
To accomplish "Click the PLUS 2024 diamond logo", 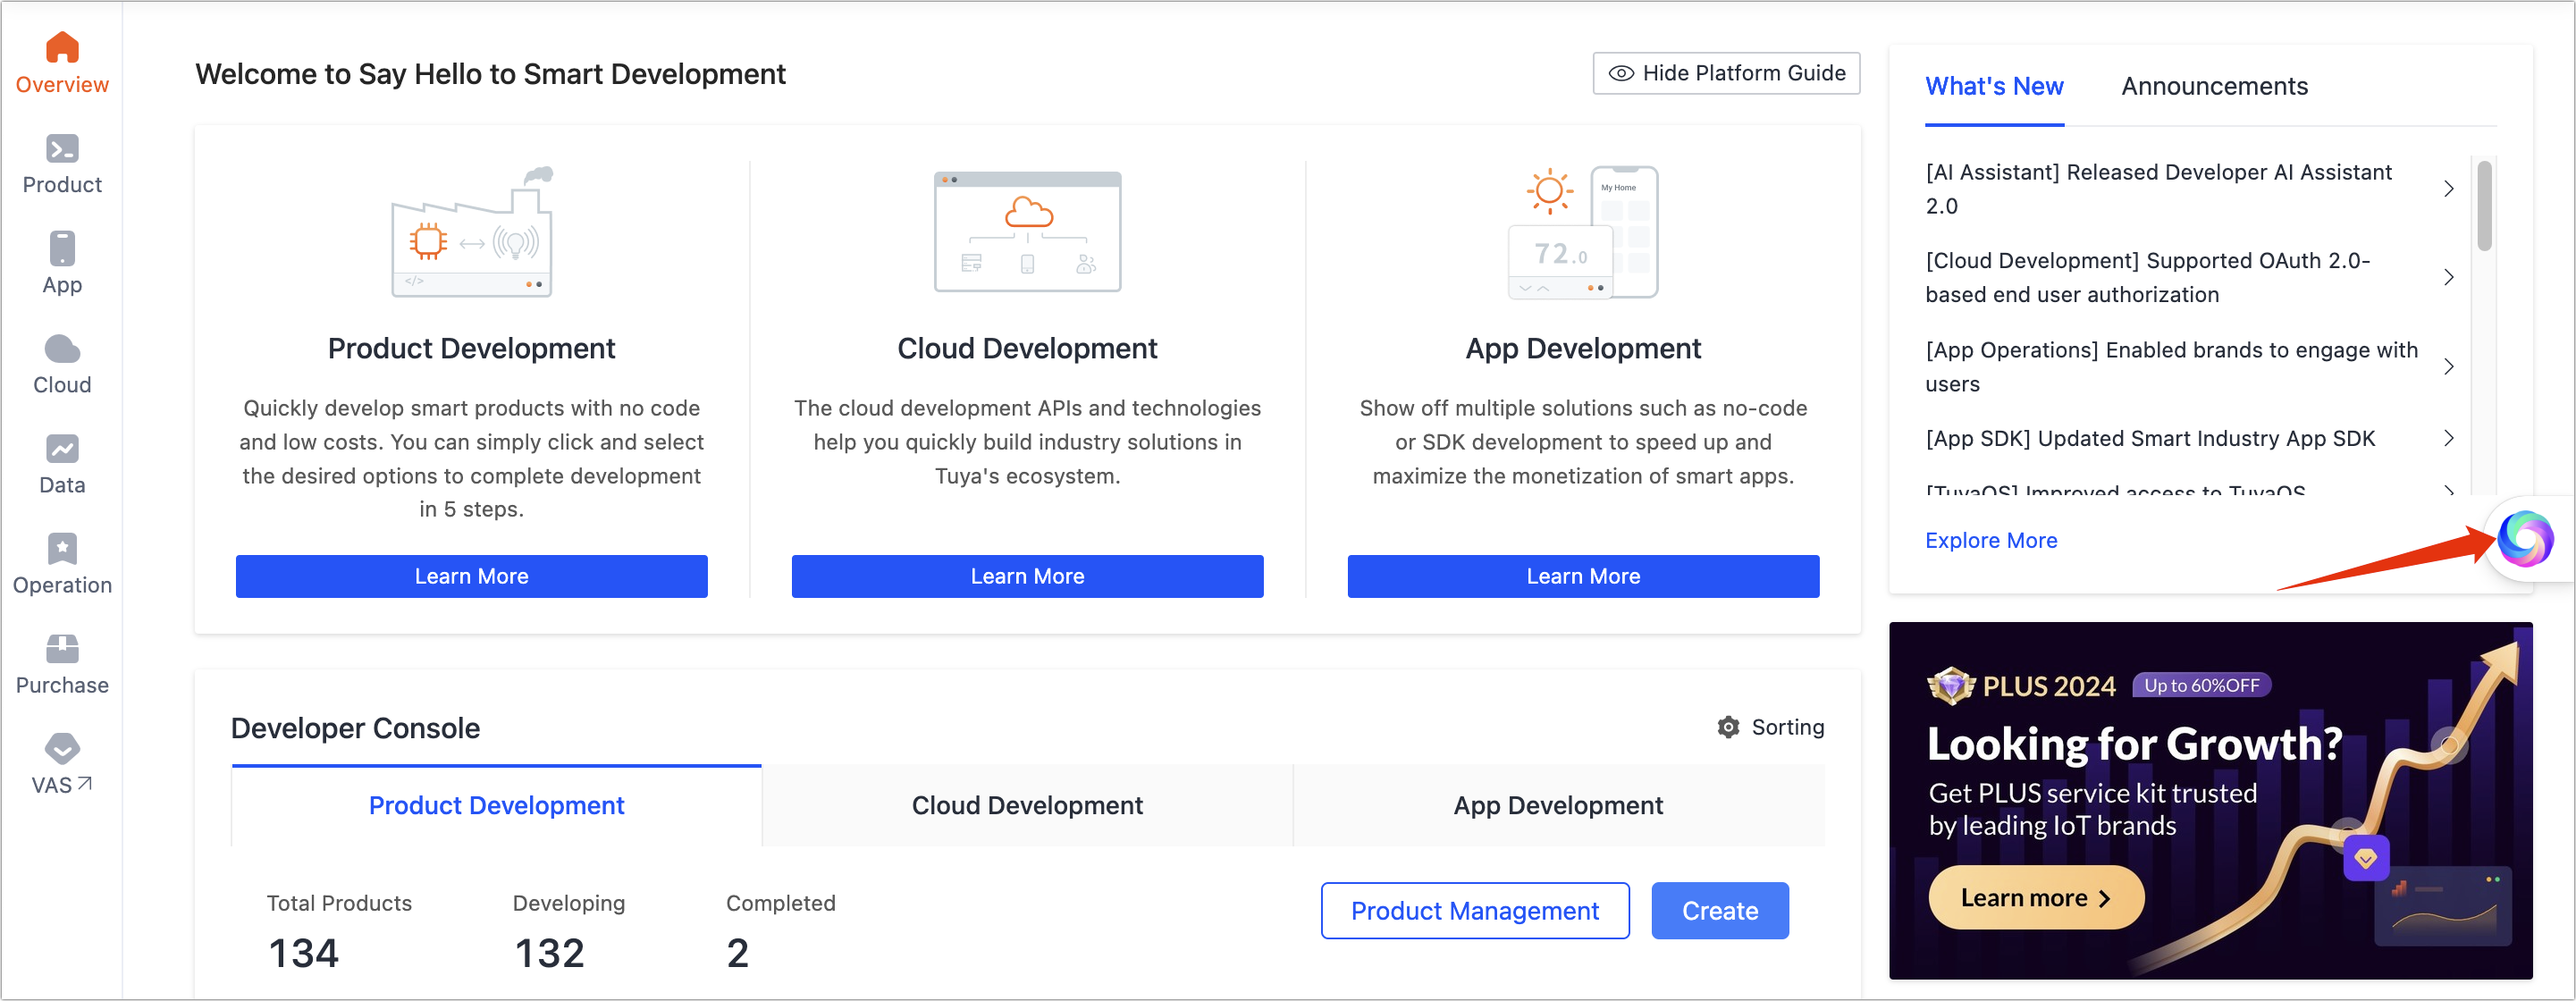I will (1950, 685).
